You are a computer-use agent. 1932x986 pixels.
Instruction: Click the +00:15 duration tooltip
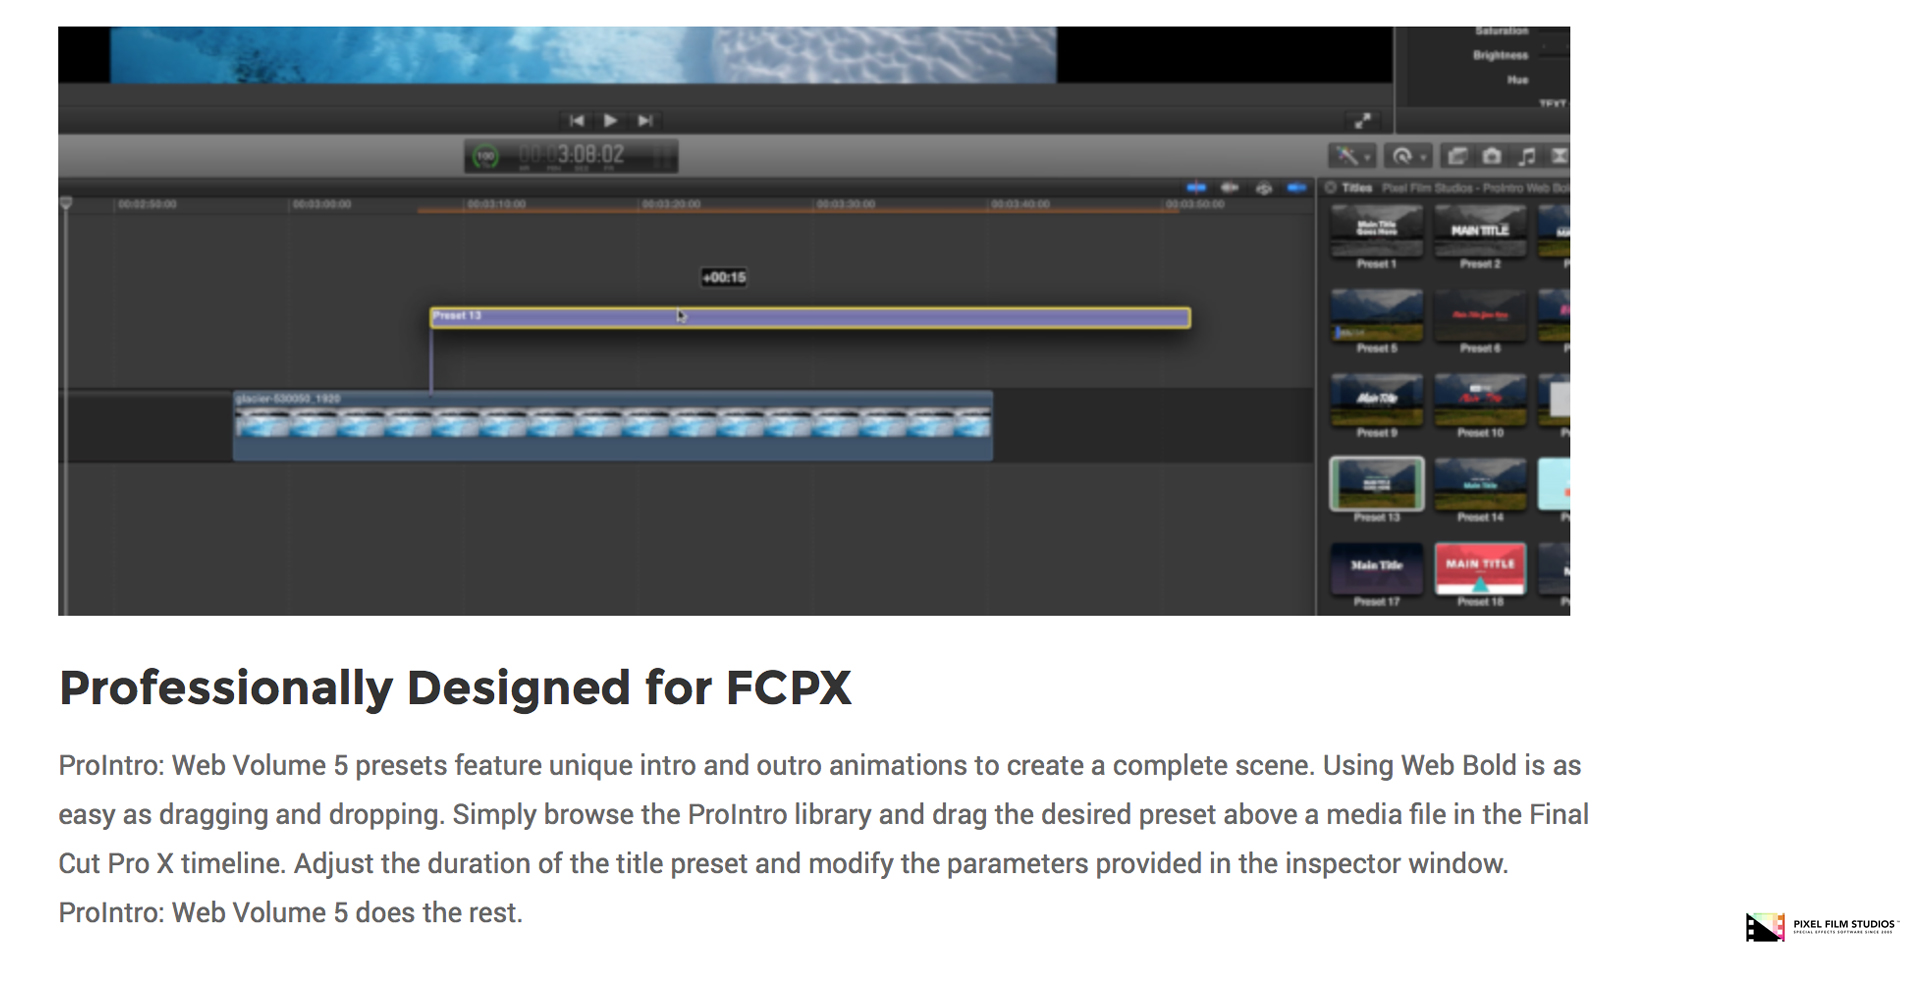724,277
